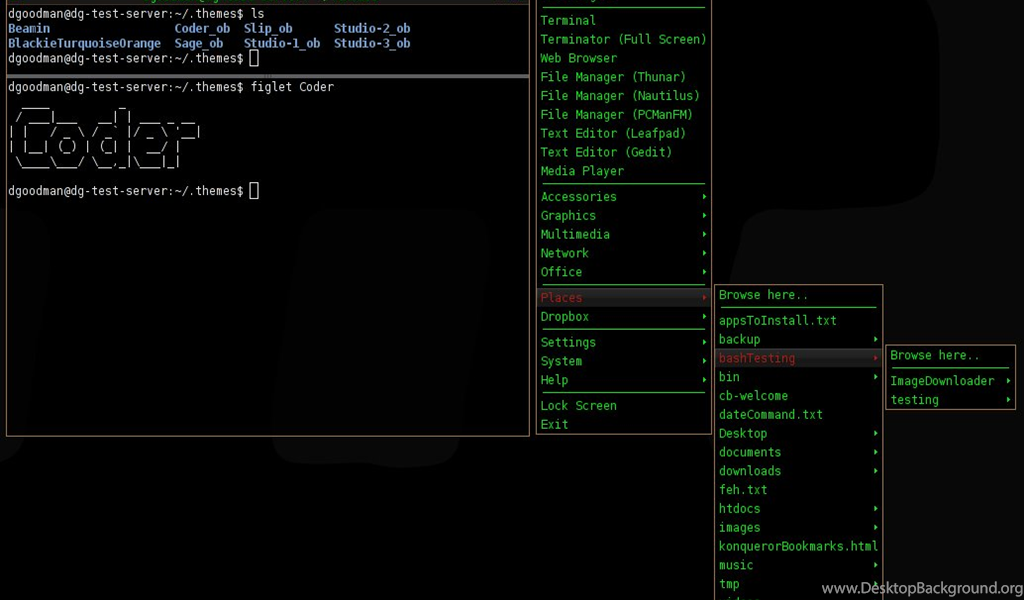Expand the Settings submenu
1024x600 pixels.
coord(623,343)
